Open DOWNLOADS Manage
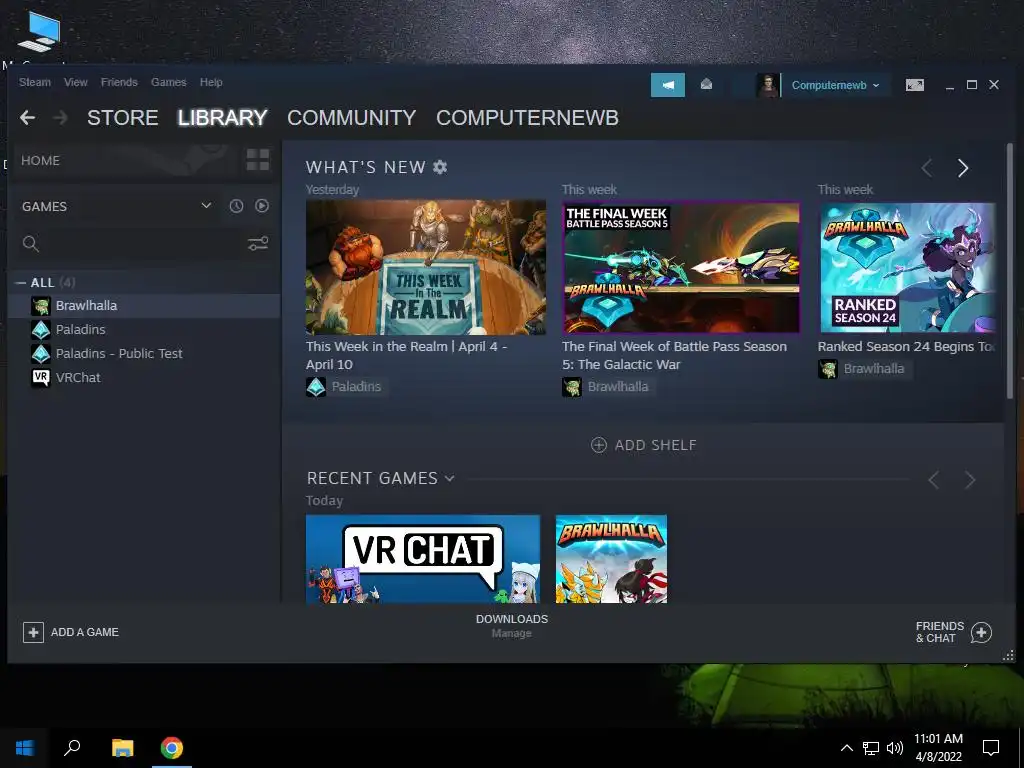 click(x=512, y=626)
